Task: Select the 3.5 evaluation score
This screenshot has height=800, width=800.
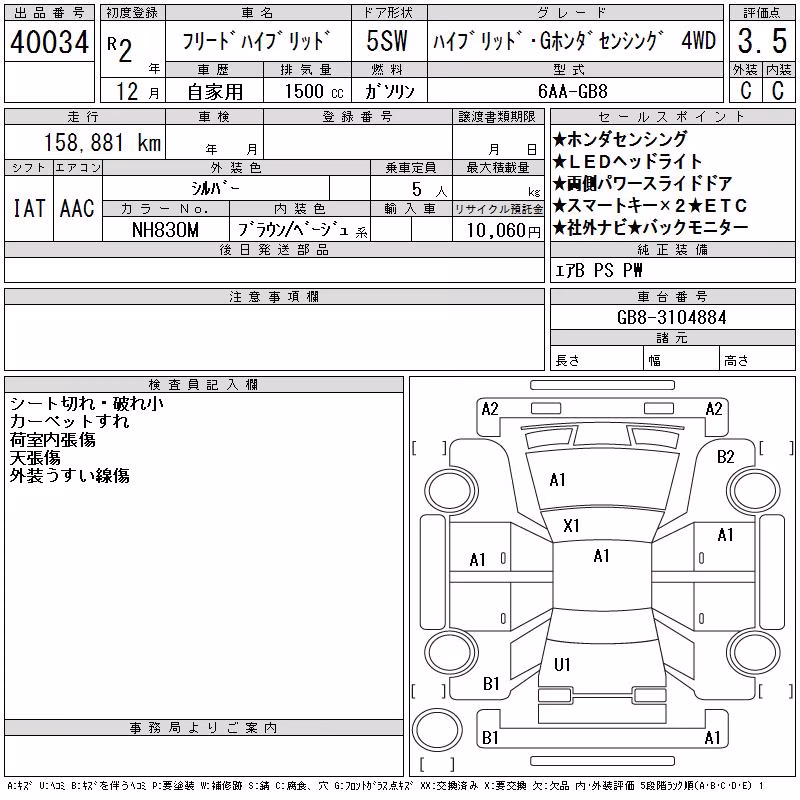Action: [762, 41]
